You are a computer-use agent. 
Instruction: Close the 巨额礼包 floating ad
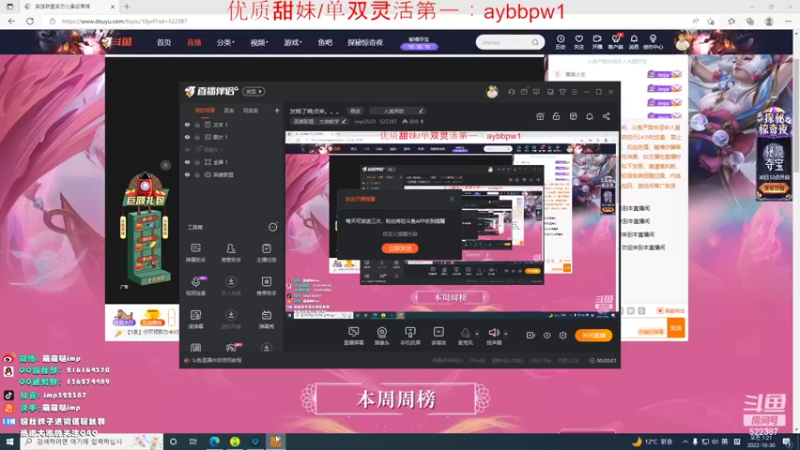165,165
